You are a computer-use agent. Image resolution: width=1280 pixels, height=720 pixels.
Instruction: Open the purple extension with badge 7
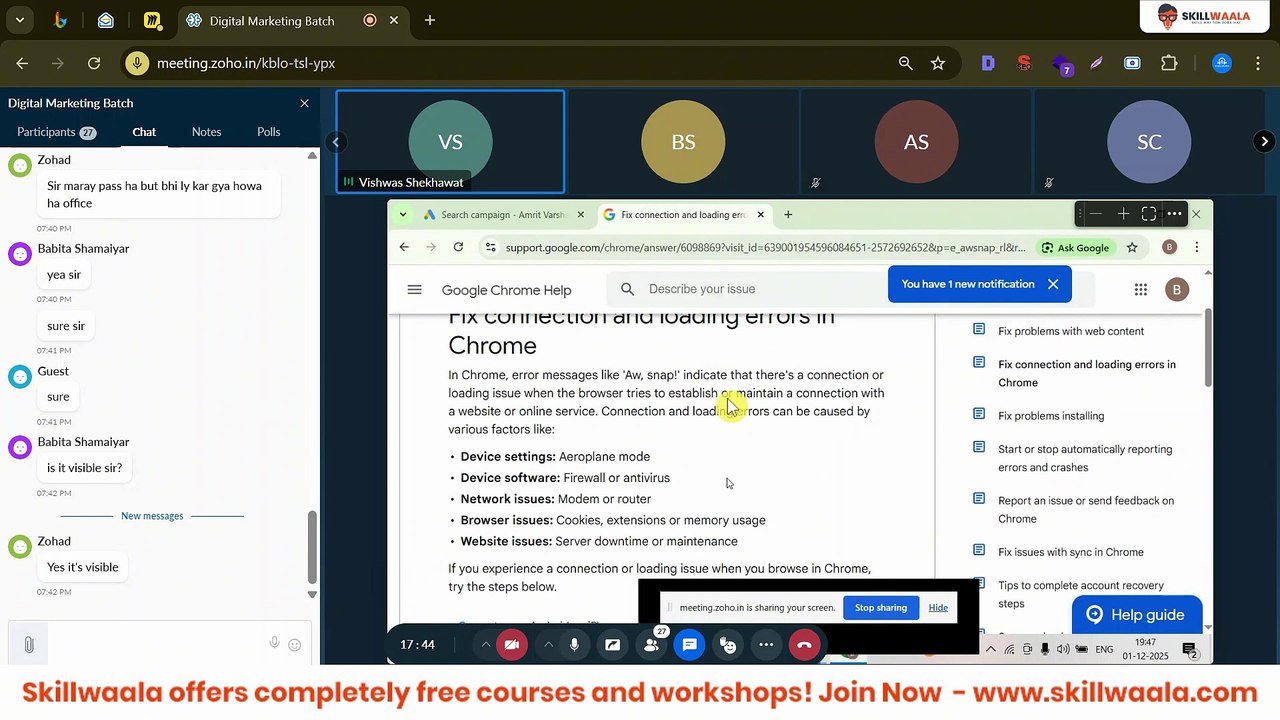1061,64
